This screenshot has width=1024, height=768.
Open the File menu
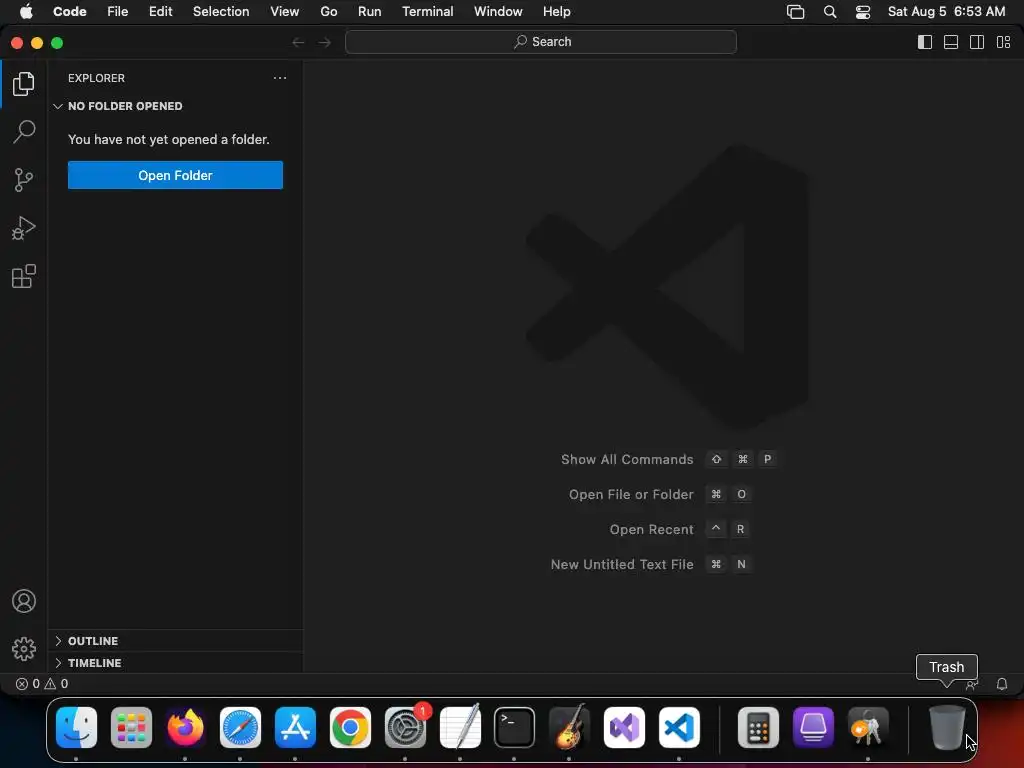click(118, 12)
